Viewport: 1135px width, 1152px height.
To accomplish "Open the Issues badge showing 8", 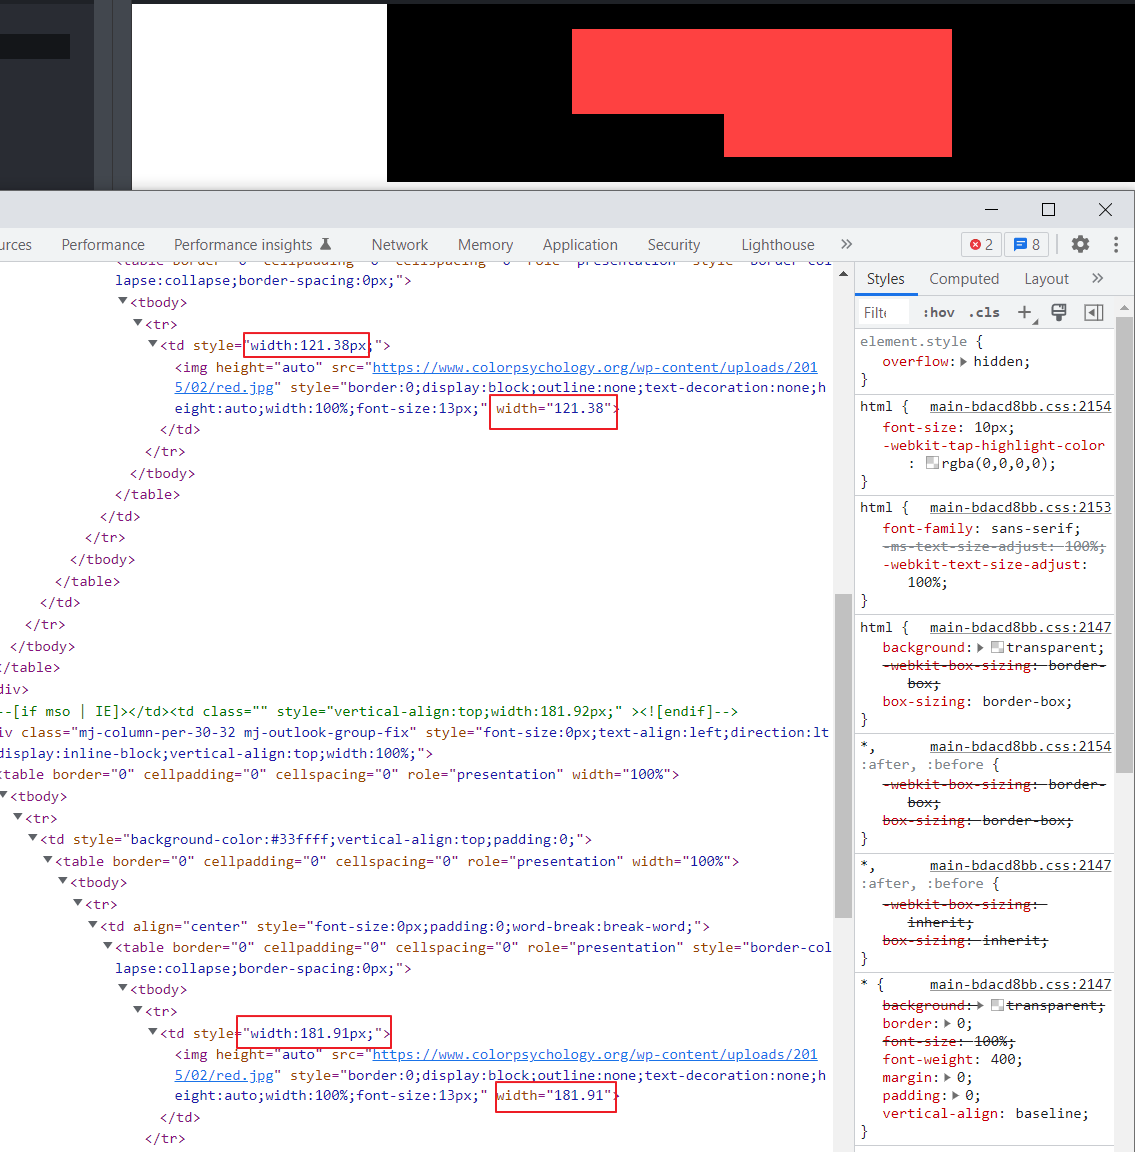I will coord(1027,244).
